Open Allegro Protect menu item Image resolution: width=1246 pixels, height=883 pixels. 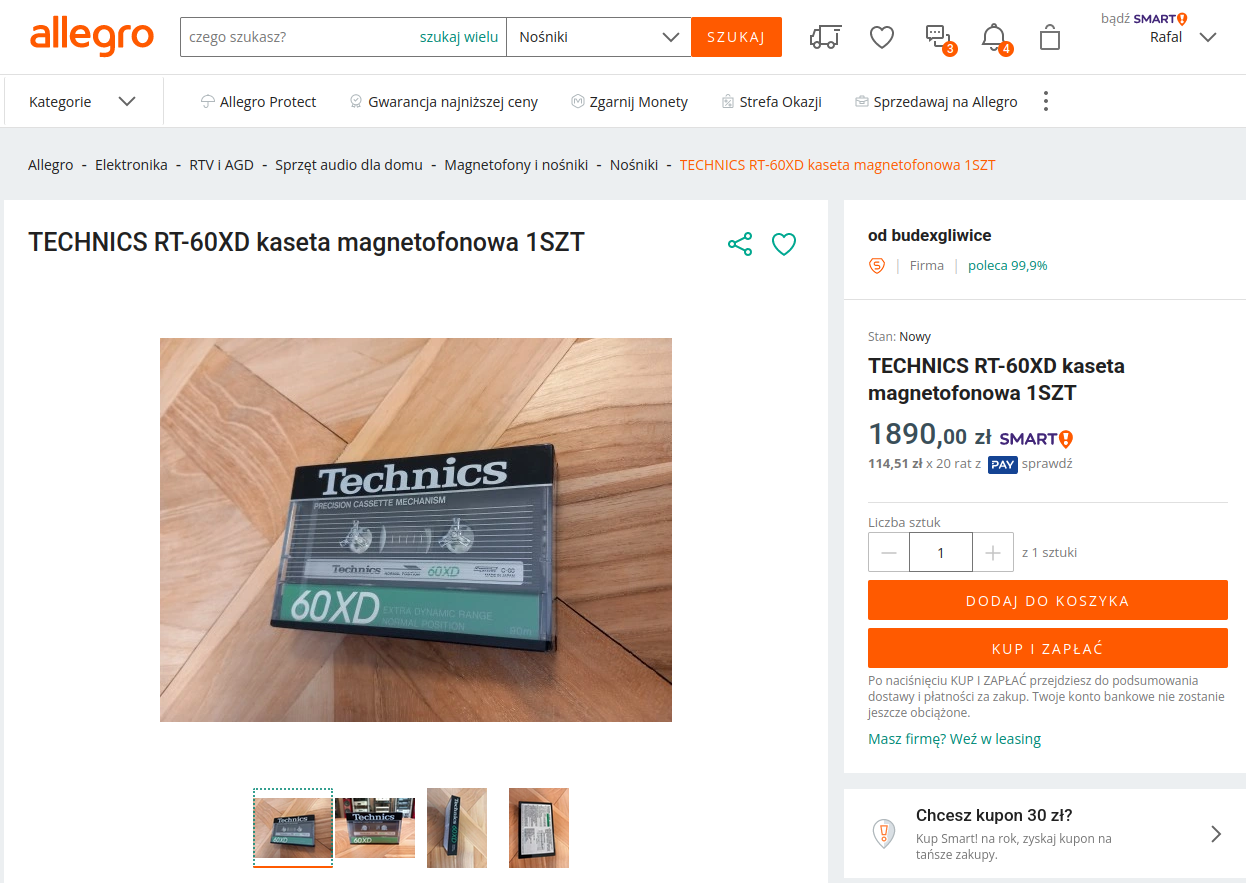(258, 101)
